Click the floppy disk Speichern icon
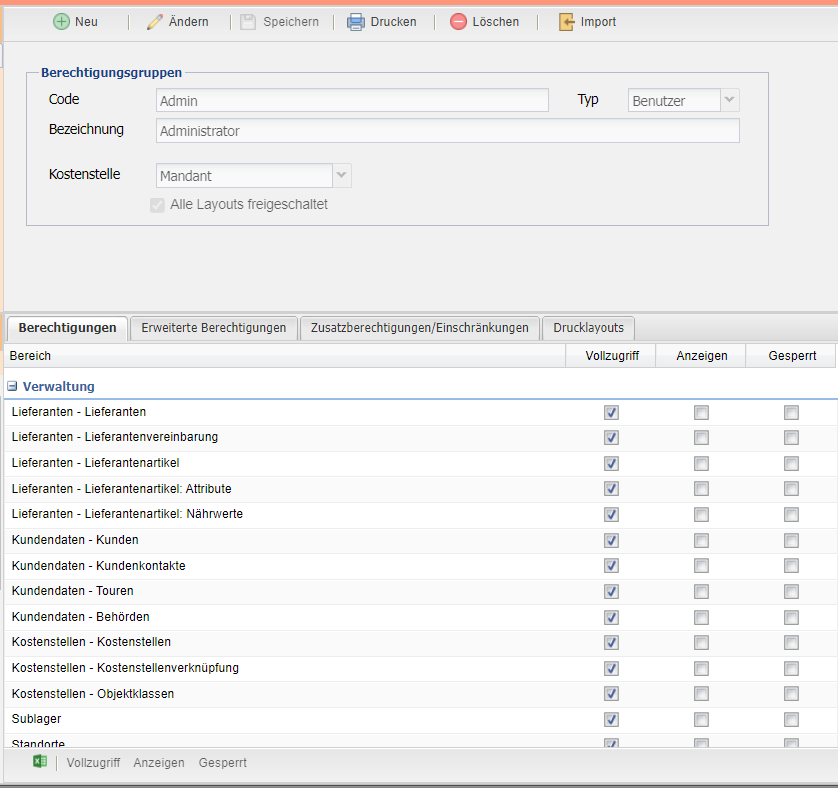Image resolution: width=838 pixels, height=788 pixels. click(x=247, y=22)
